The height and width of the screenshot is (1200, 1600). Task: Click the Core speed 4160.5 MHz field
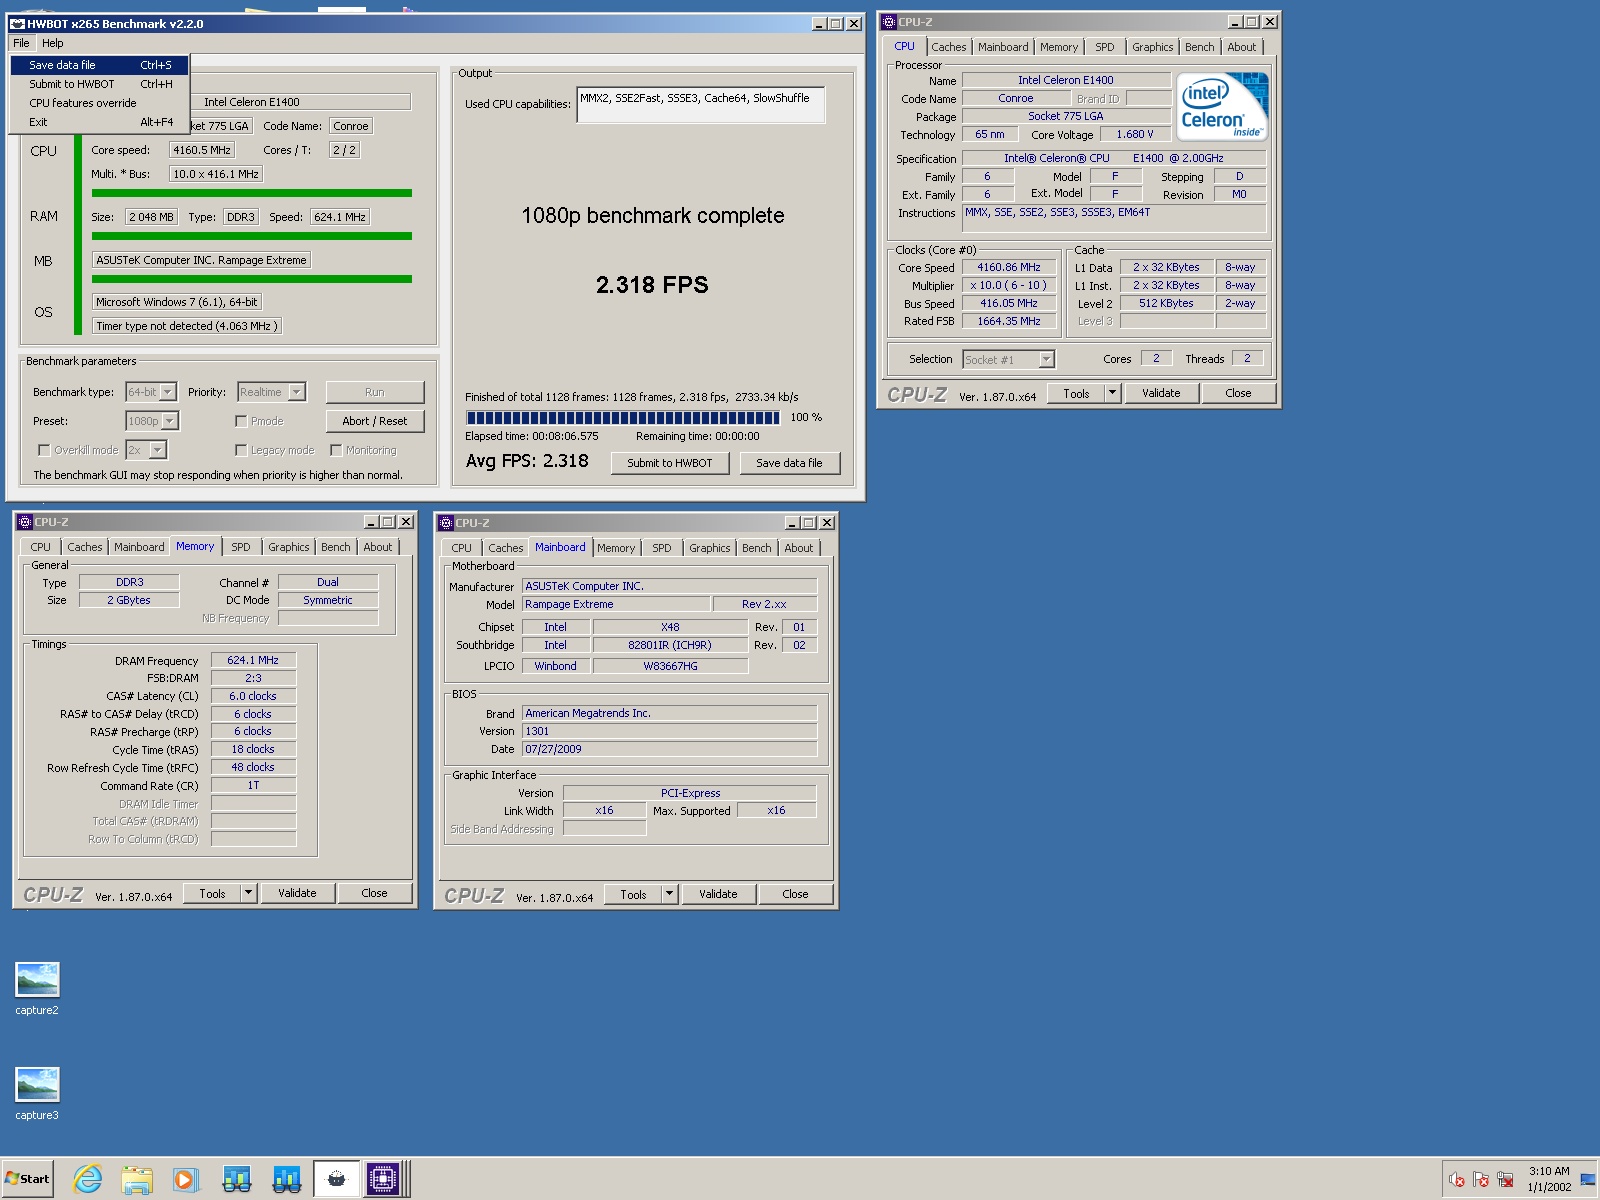(x=202, y=150)
